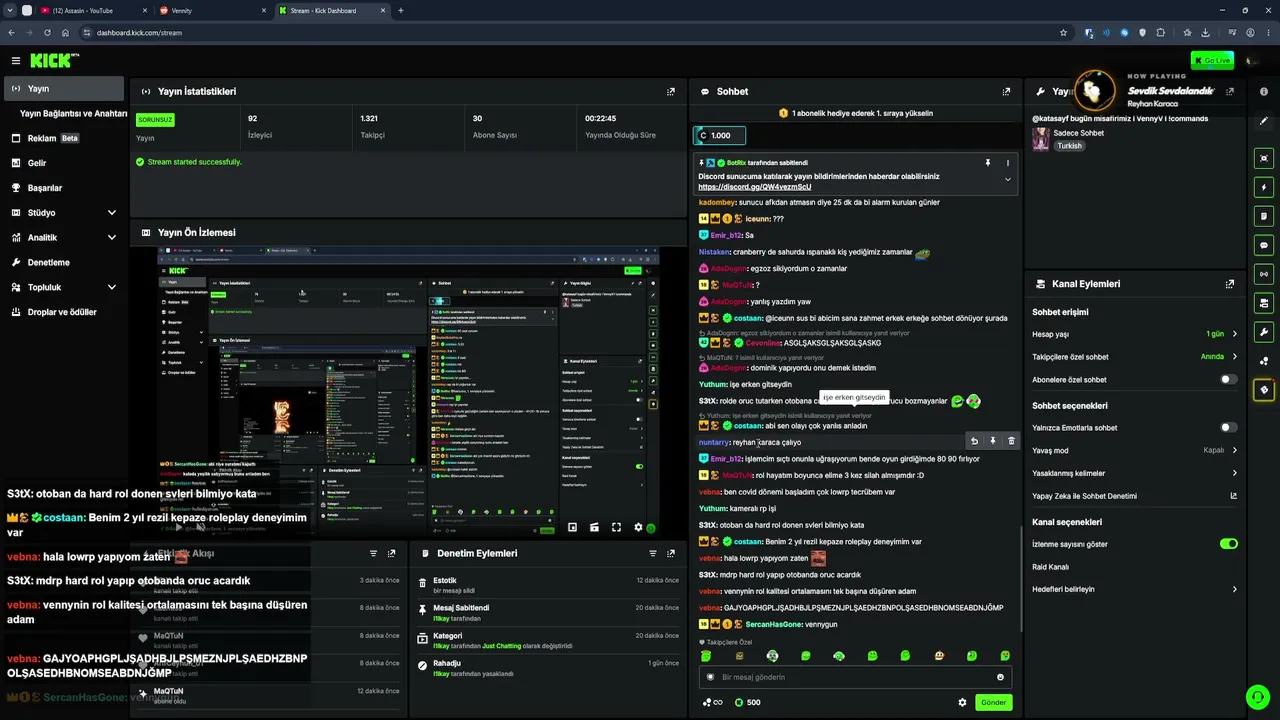This screenshot has height=720, width=1280.
Task: Open more options on the pinned message
Action: pos(1007,163)
